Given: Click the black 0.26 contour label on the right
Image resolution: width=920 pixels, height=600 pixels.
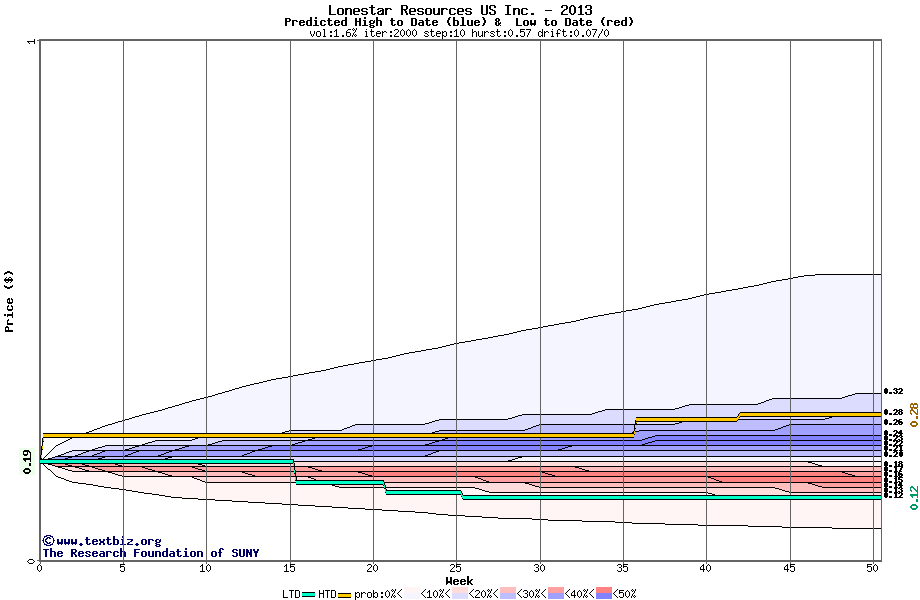Looking at the screenshot, I should pyautogui.click(x=894, y=422).
